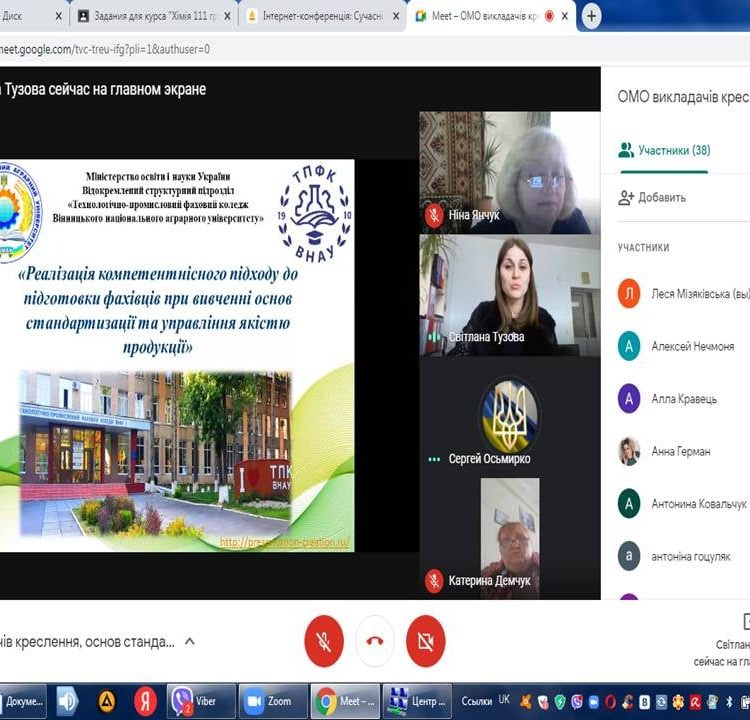The width and height of the screenshot is (750, 720).
Task: Click Світлана Тузова's video tile
Action: [x=509, y=295]
